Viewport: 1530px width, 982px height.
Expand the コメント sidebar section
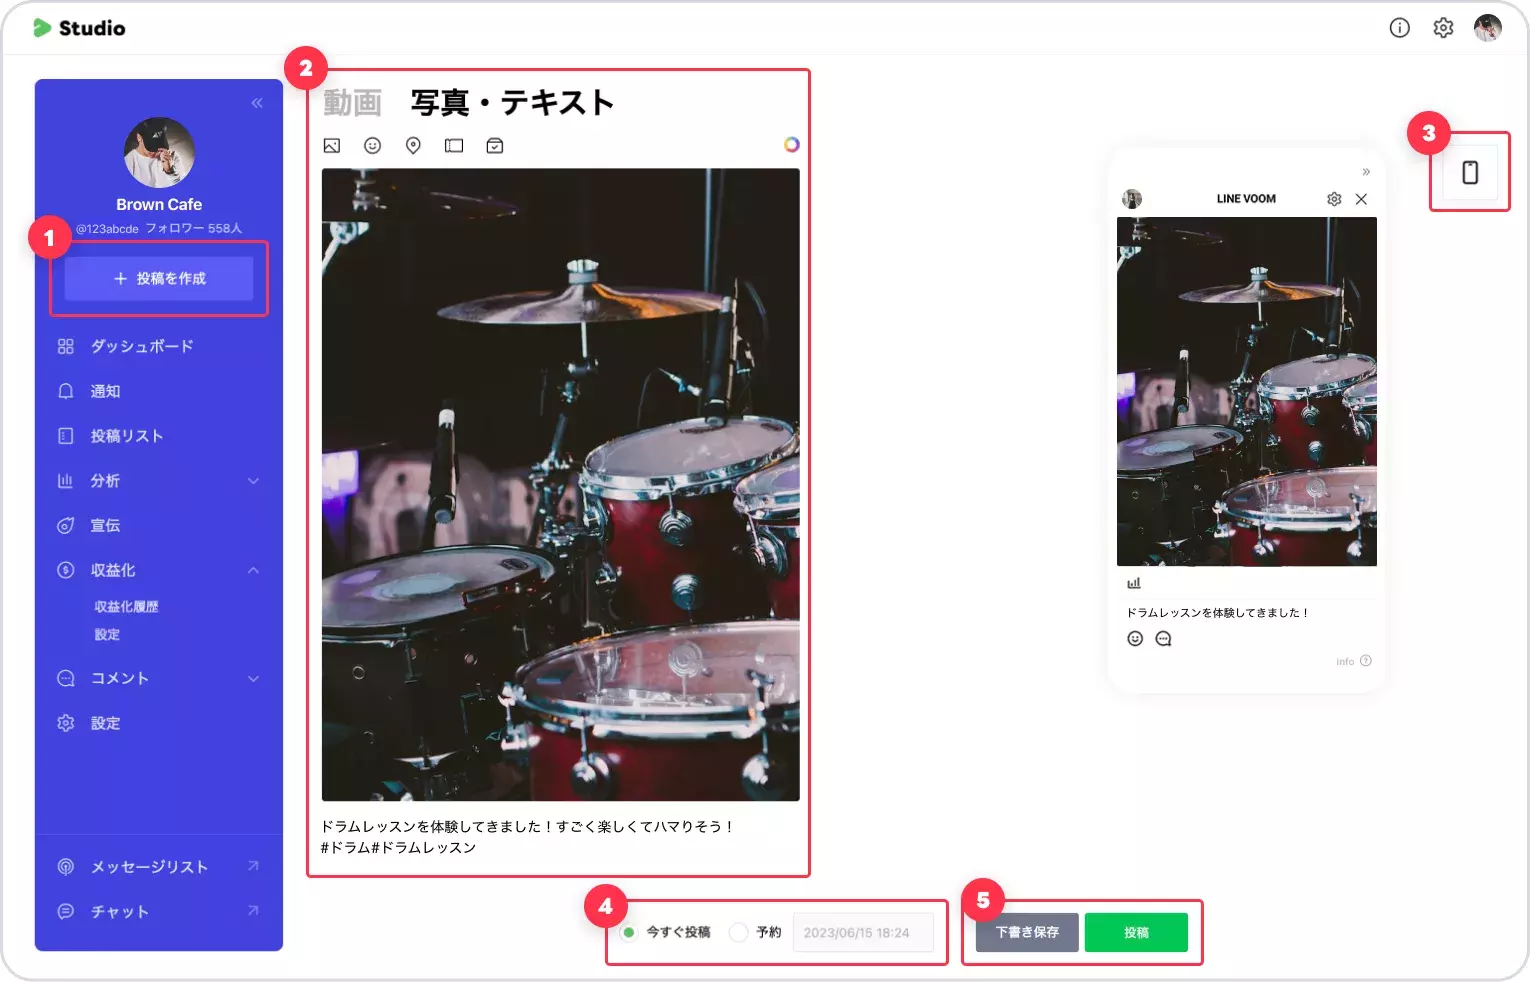pyautogui.click(x=253, y=678)
